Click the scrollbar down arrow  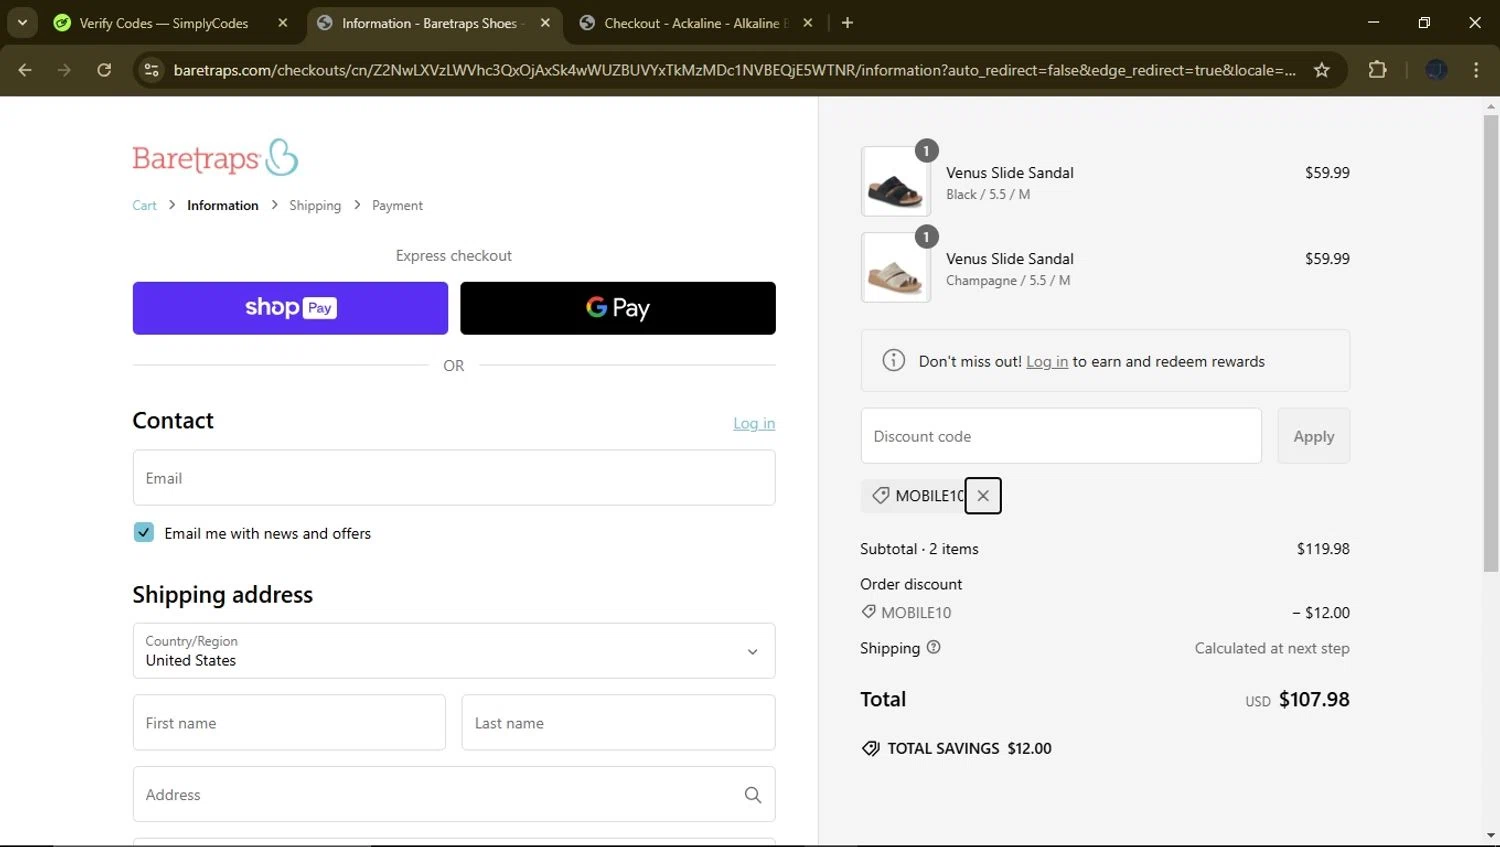click(x=1491, y=835)
